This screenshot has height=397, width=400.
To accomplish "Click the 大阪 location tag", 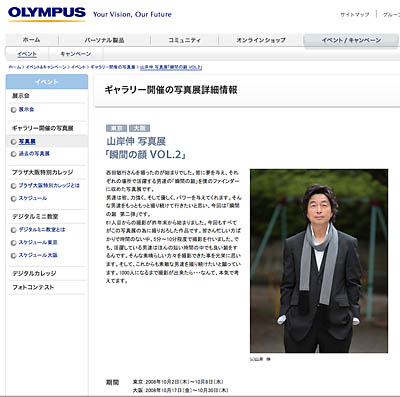I will [139, 128].
